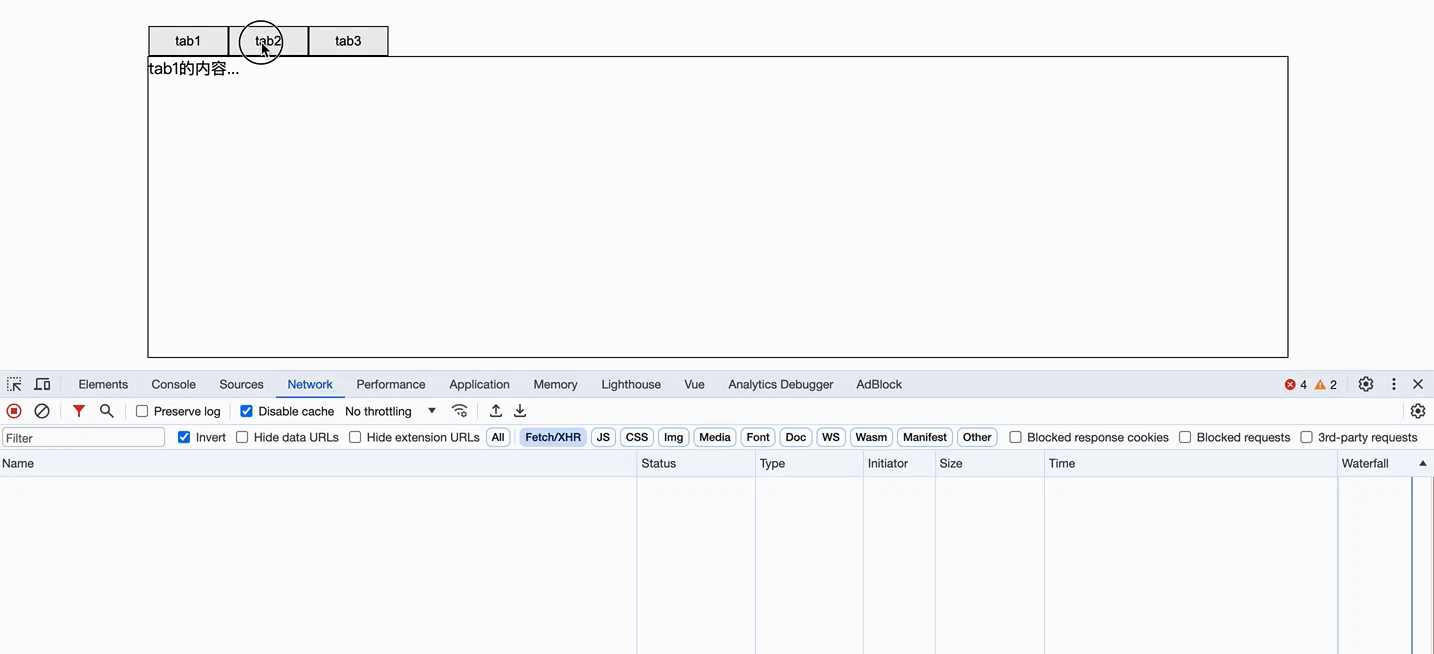Enable the Hide extension URLs checkbox
1434x654 pixels.
click(x=355, y=437)
